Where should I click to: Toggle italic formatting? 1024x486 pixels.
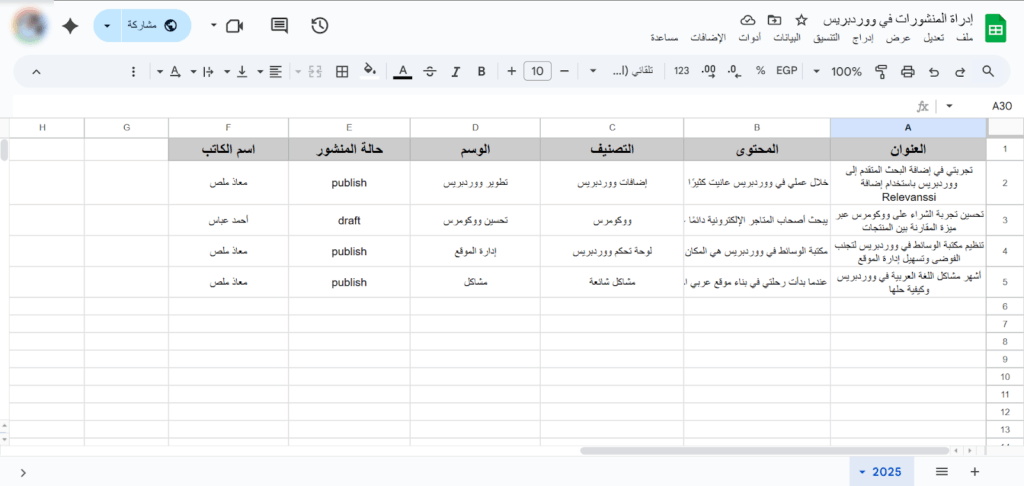tap(456, 71)
